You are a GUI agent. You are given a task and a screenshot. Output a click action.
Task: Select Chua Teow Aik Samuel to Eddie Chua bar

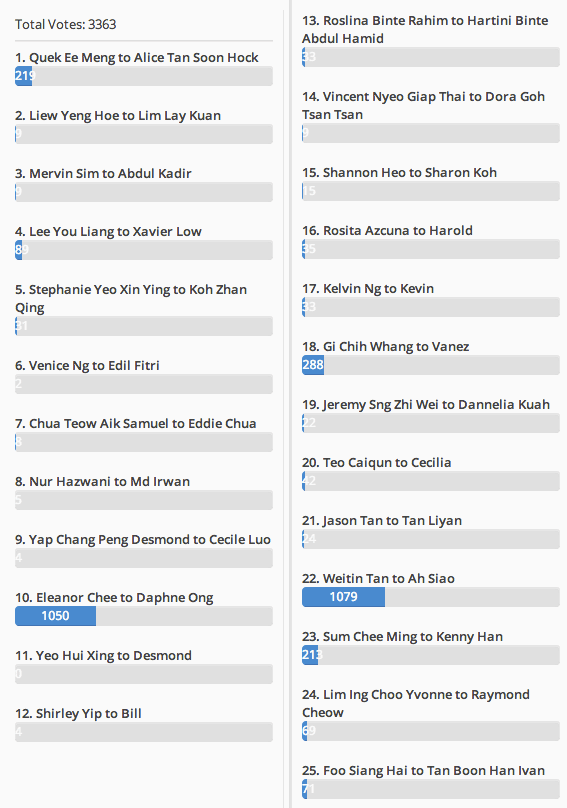[144, 442]
